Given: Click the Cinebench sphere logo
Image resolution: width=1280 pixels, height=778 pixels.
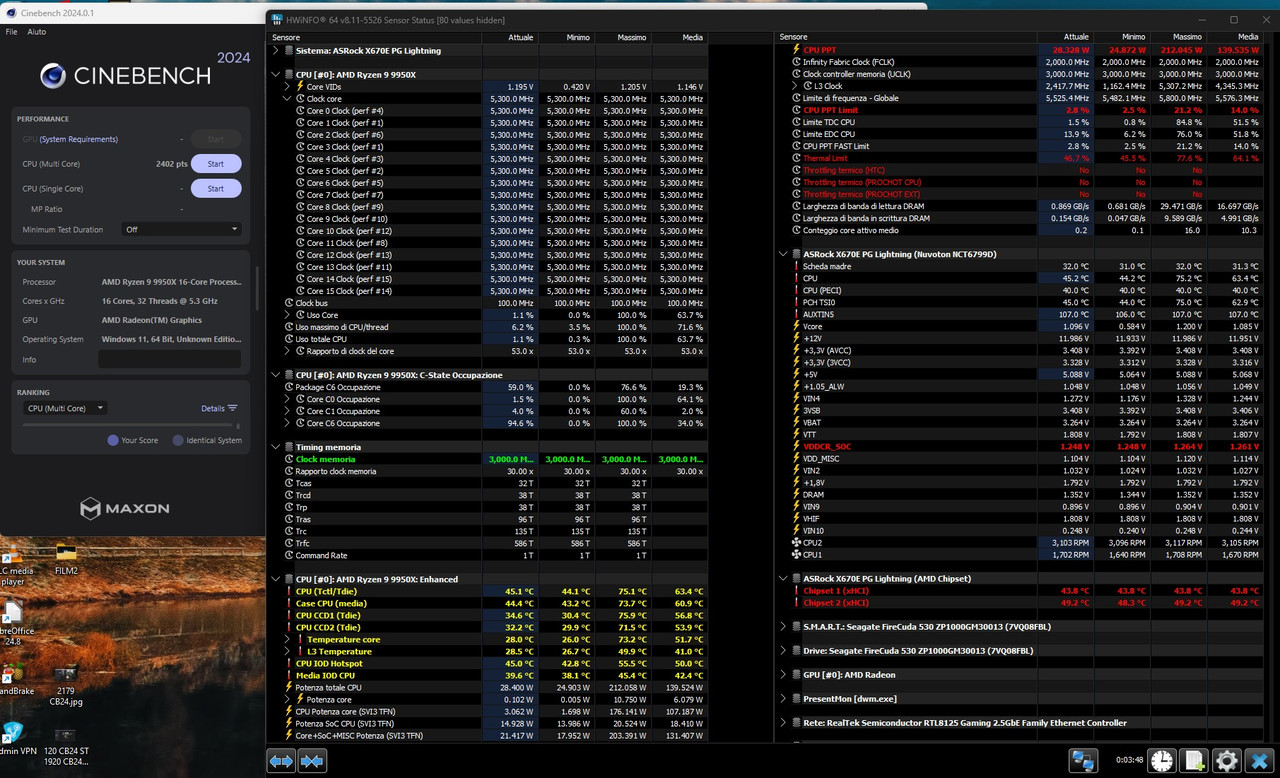Looking at the screenshot, I should click(x=53, y=76).
